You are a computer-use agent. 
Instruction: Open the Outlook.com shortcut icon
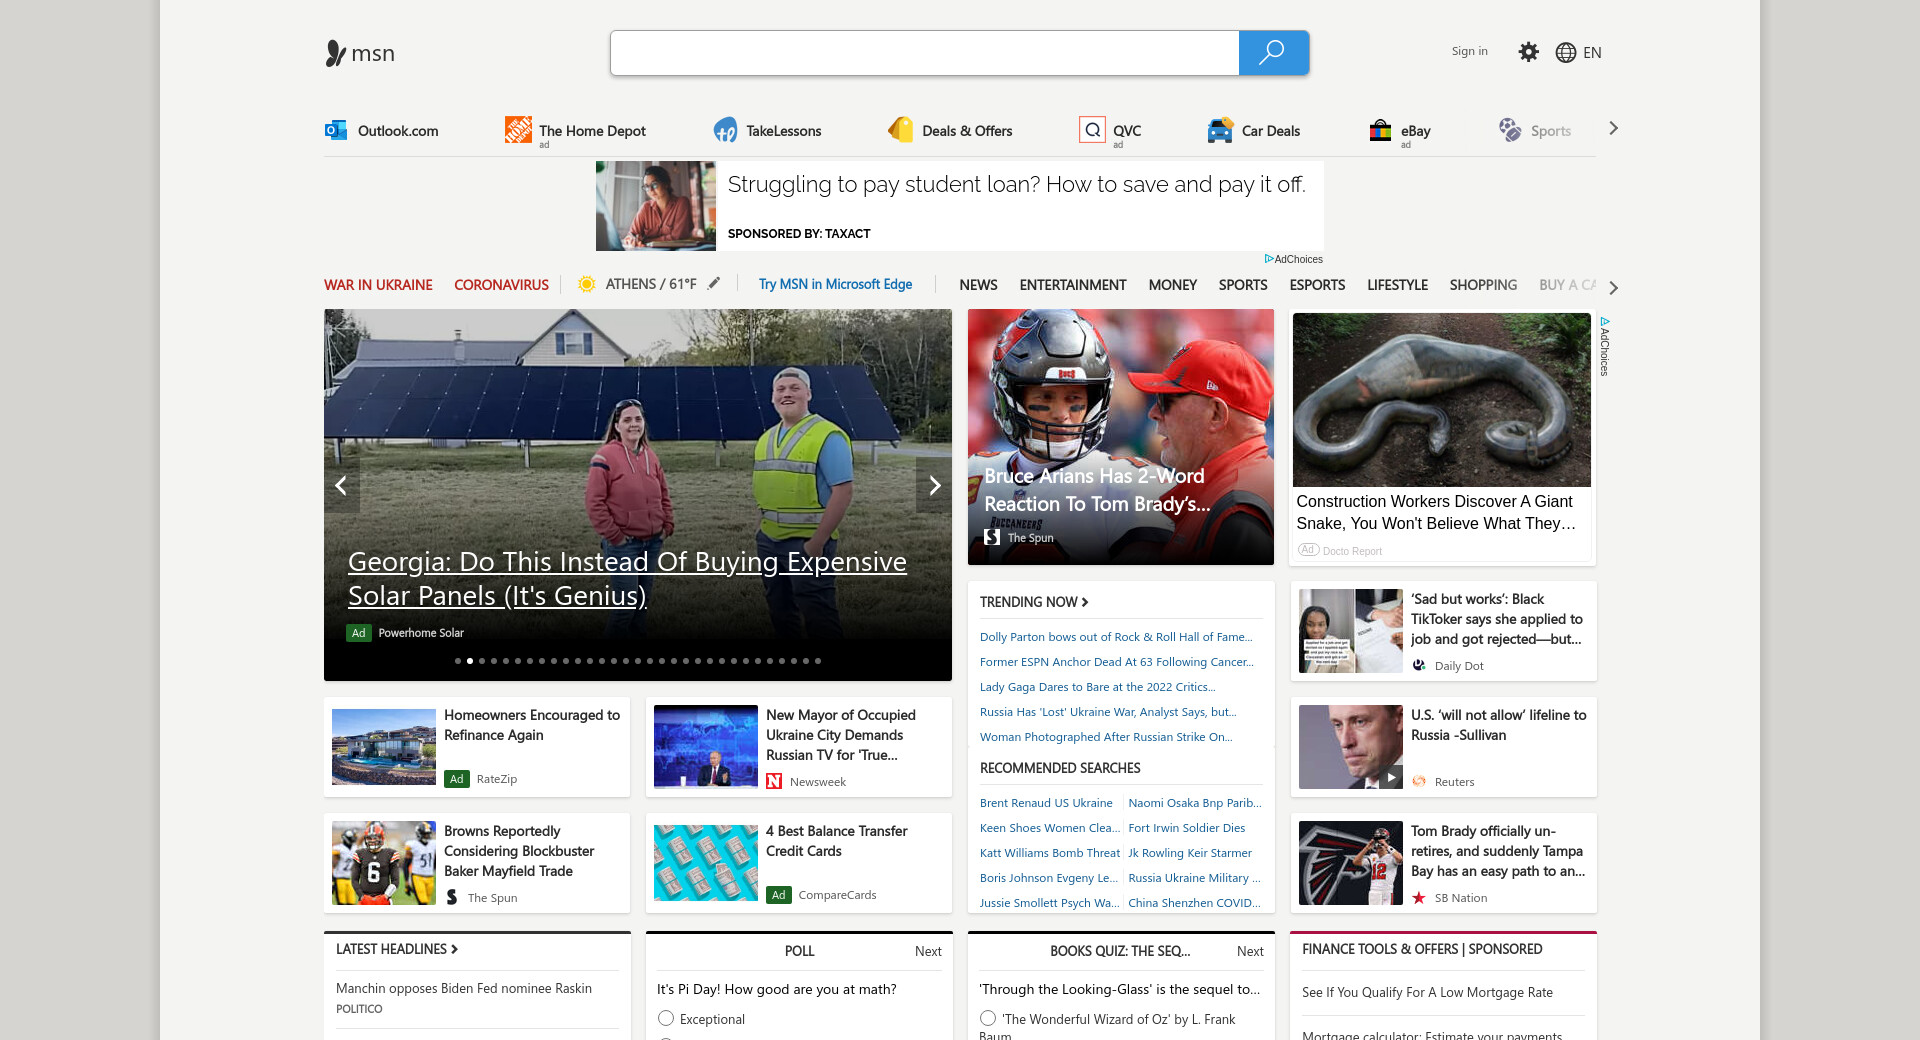[x=336, y=130]
